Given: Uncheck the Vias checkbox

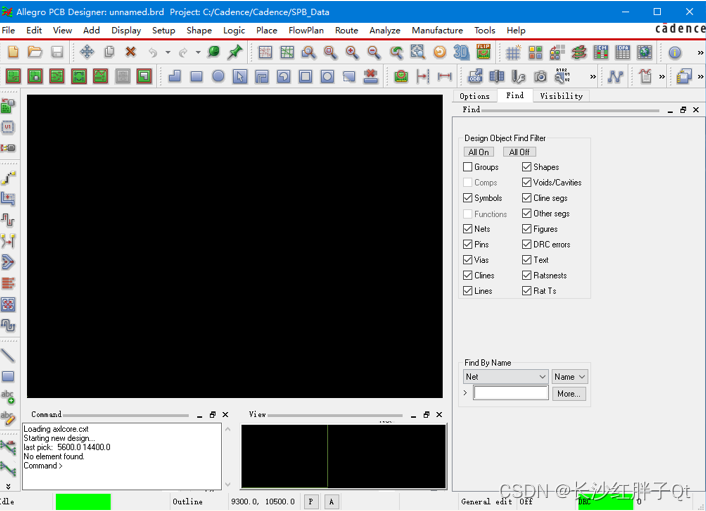Looking at the screenshot, I should (x=467, y=260).
